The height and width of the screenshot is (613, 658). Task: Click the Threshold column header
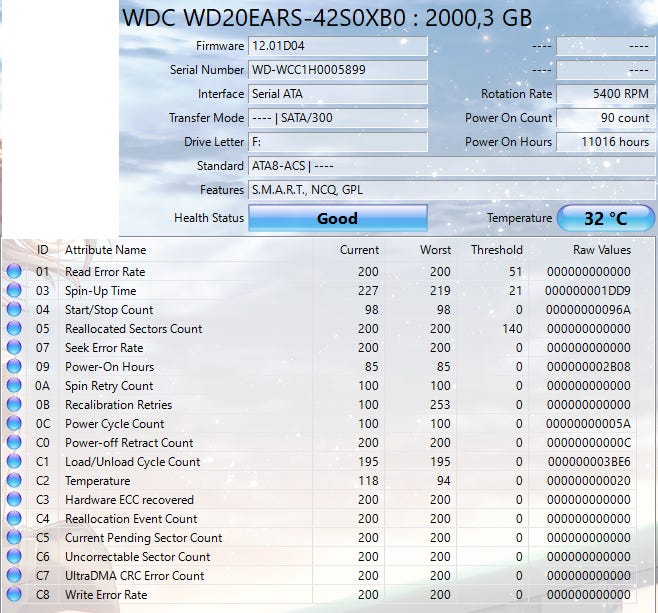pyautogui.click(x=497, y=250)
